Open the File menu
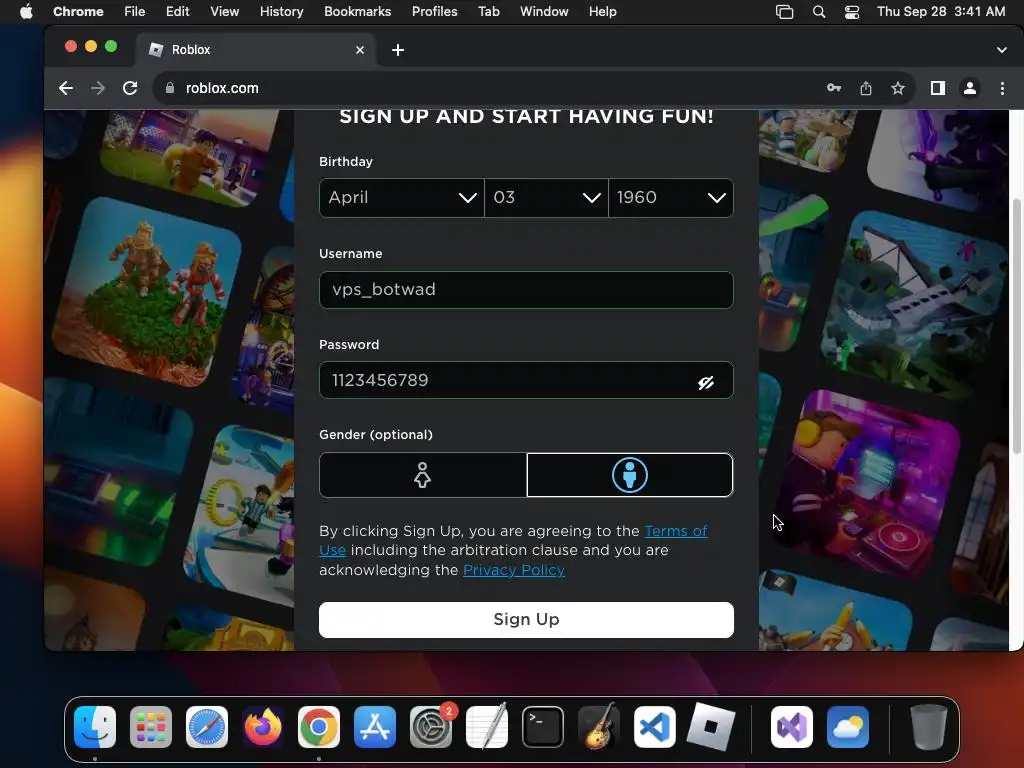This screenshot has height=768, width=1024. click(x=135, y=12)
